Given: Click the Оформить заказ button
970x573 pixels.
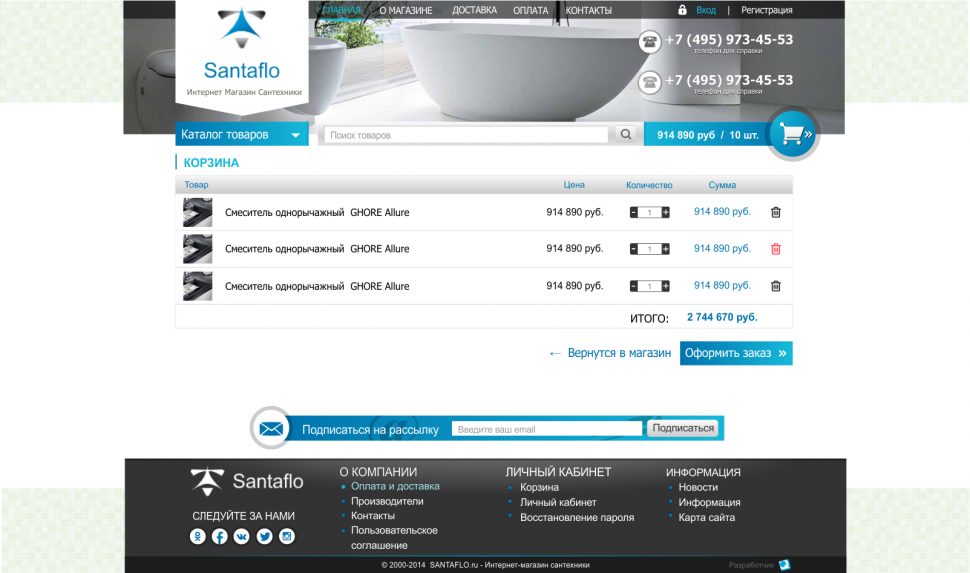Looking at the screenshot, I should click(736, 353).
